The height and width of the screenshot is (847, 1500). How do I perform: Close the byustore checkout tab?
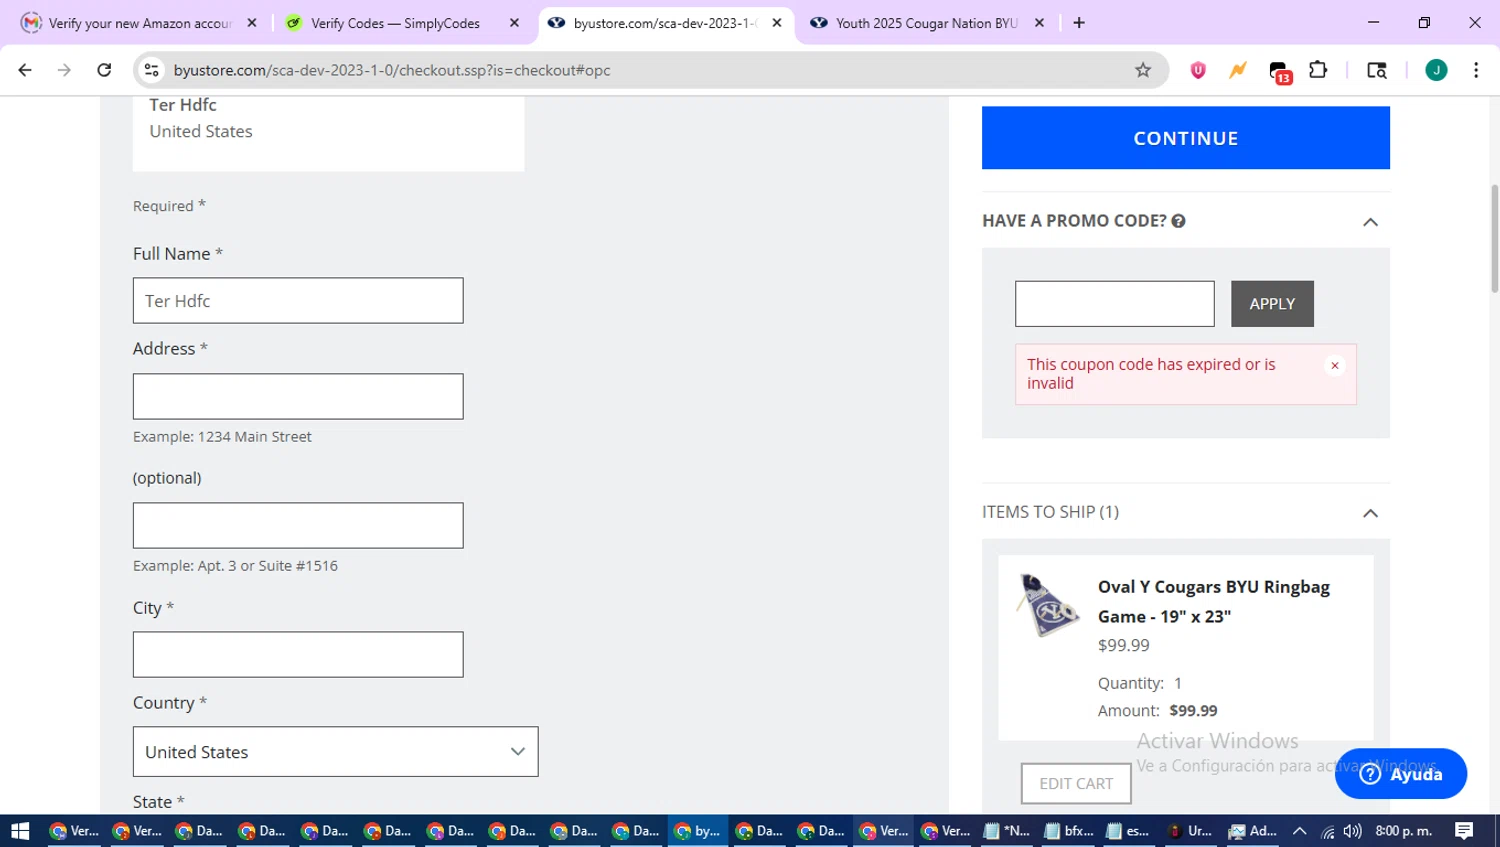click(x=777, y=23)
